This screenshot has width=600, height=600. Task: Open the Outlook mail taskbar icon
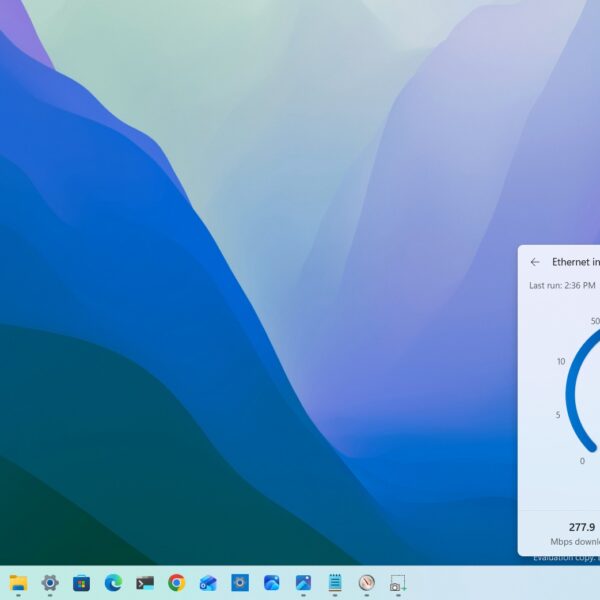point(208,584)
